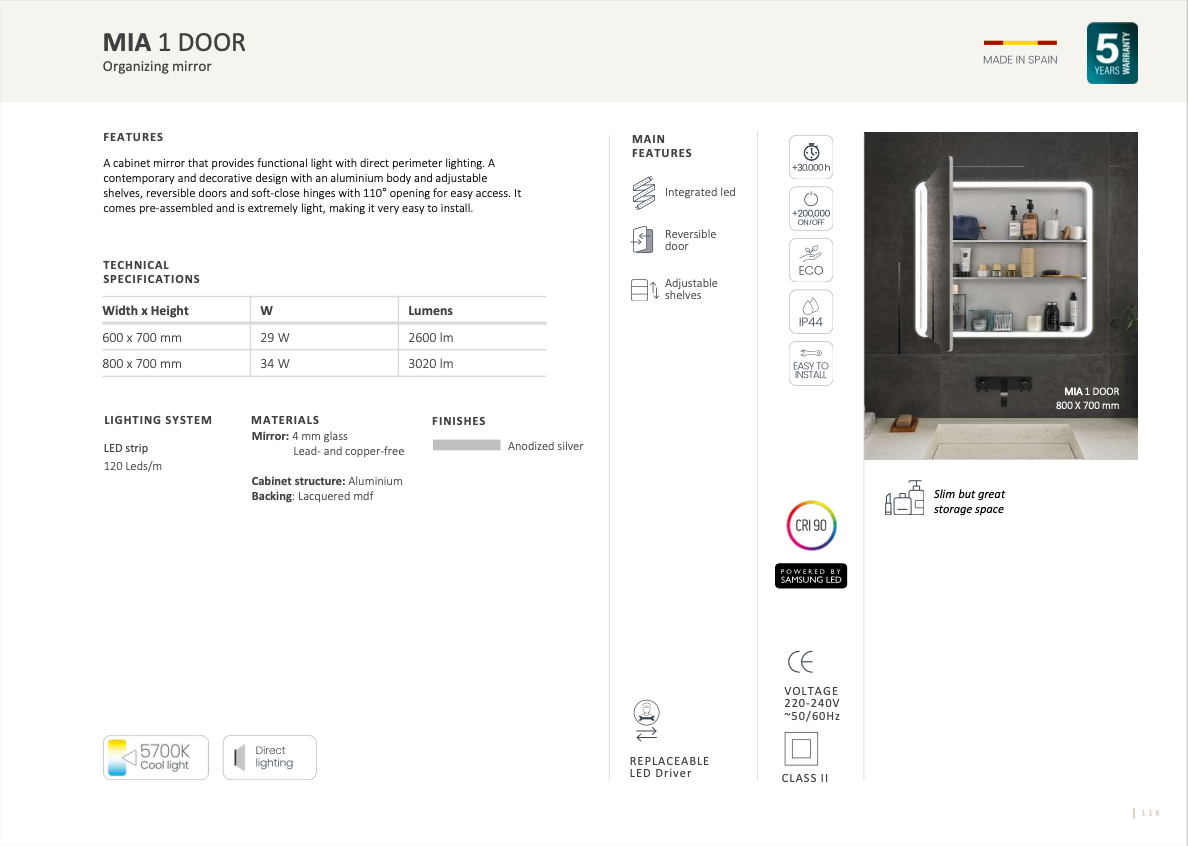Click the storage space toiletries icon
Image resolution: width=1188 pixels, height=846 pixels.
click(904, 499)
